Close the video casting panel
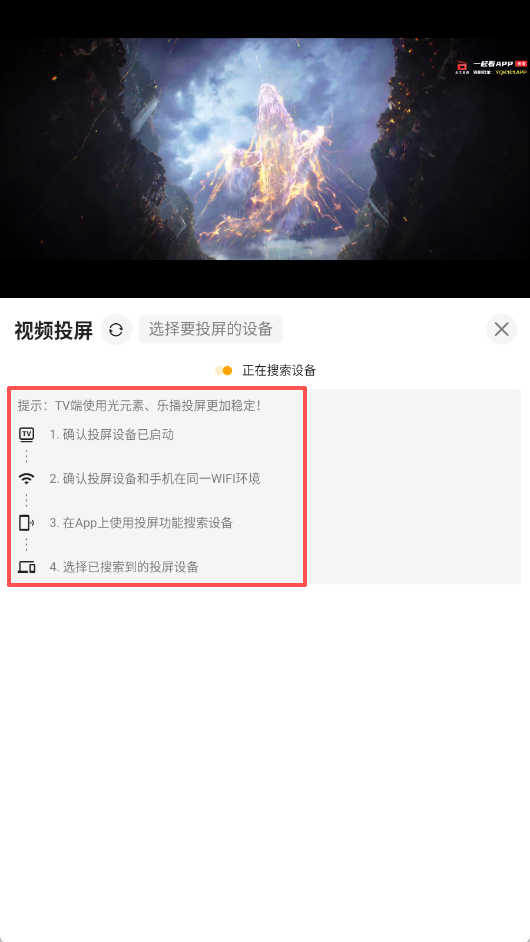Image resolution: width=530 pixels, height=942 pixels. [x=501, y=329]
